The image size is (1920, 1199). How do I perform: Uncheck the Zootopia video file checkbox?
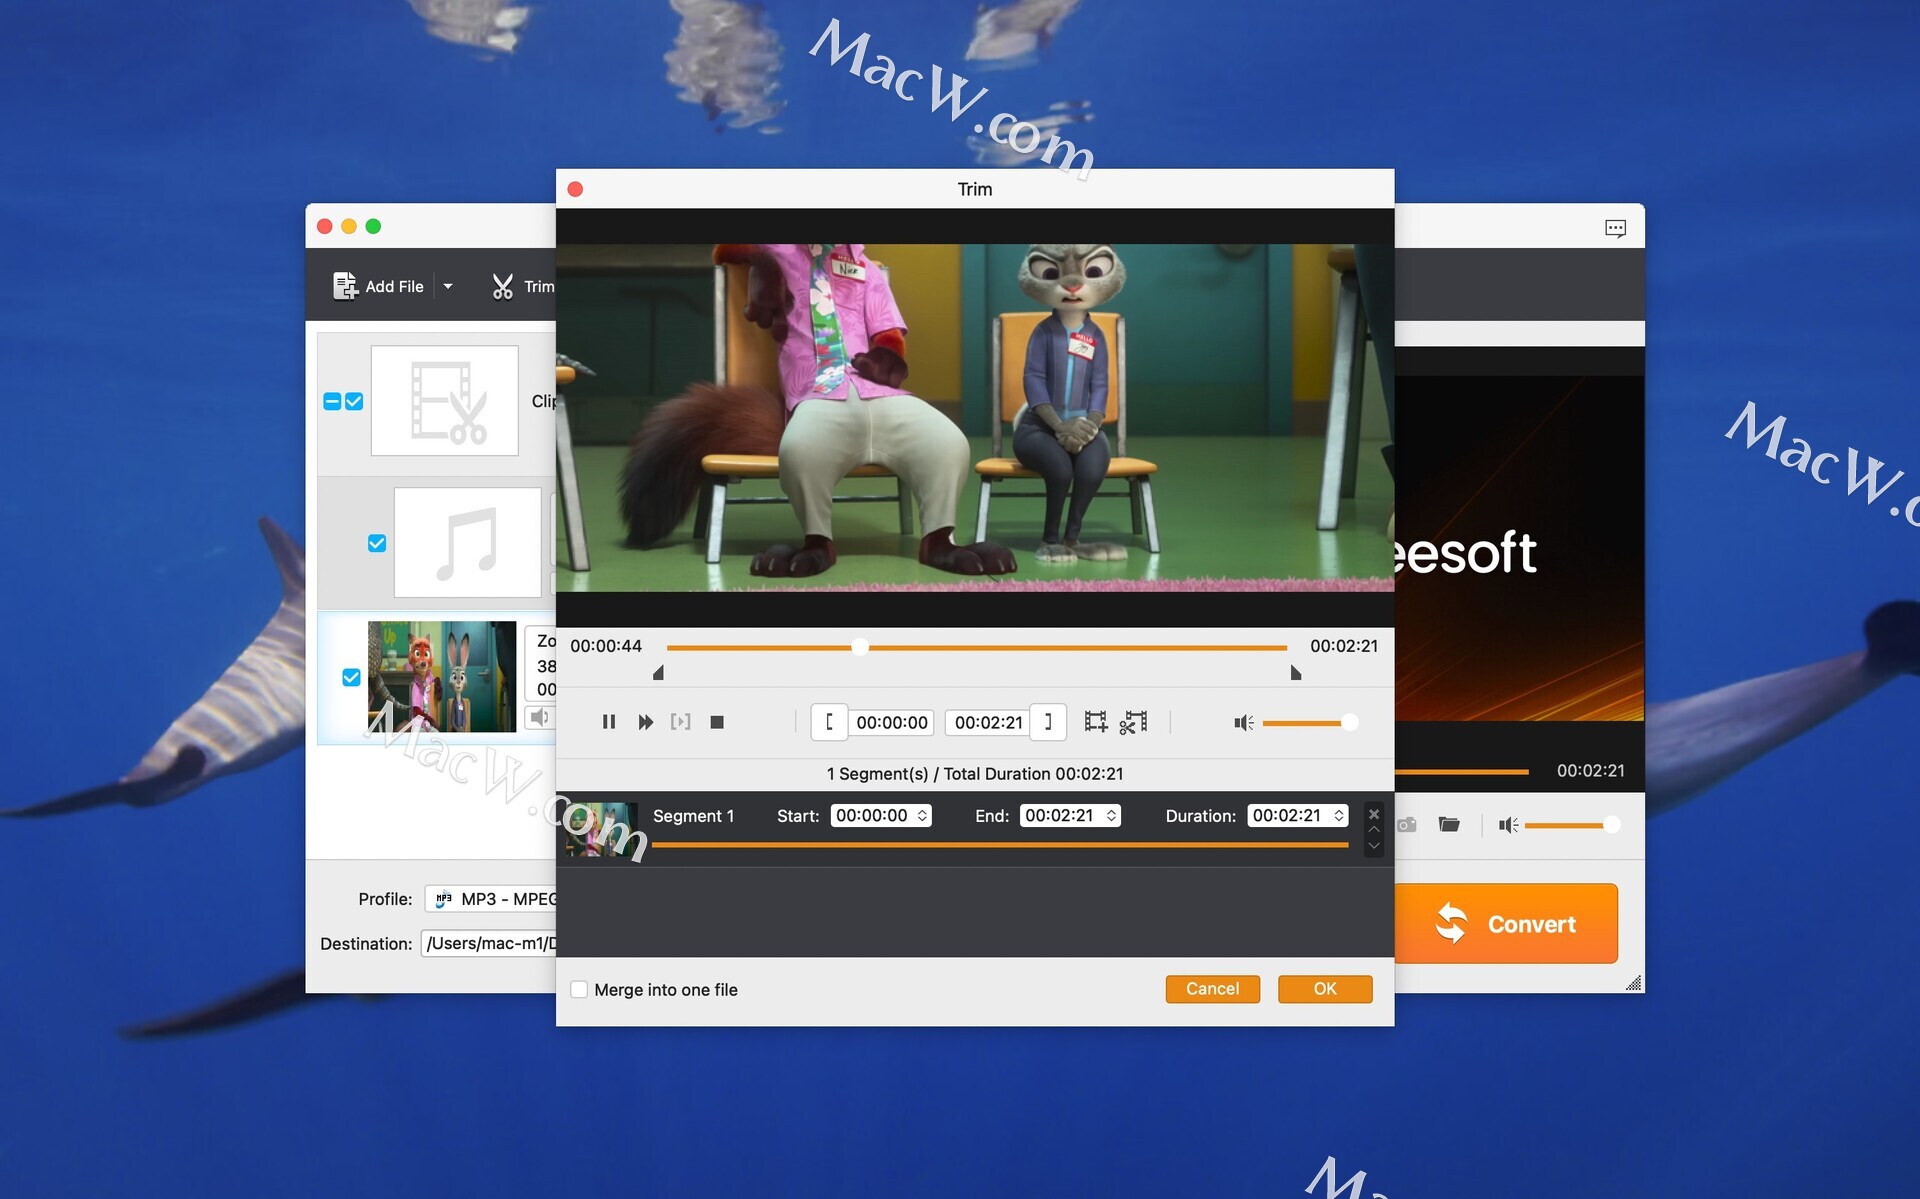point(351,677)
